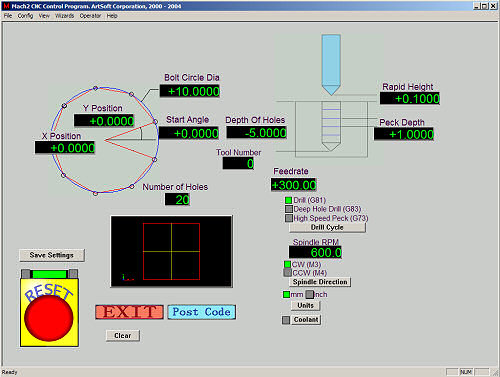Viewport: 500px width, 377px height.
Task: Click the Number of Holes field
Action: pyautogui.click(x=177, y=199)
